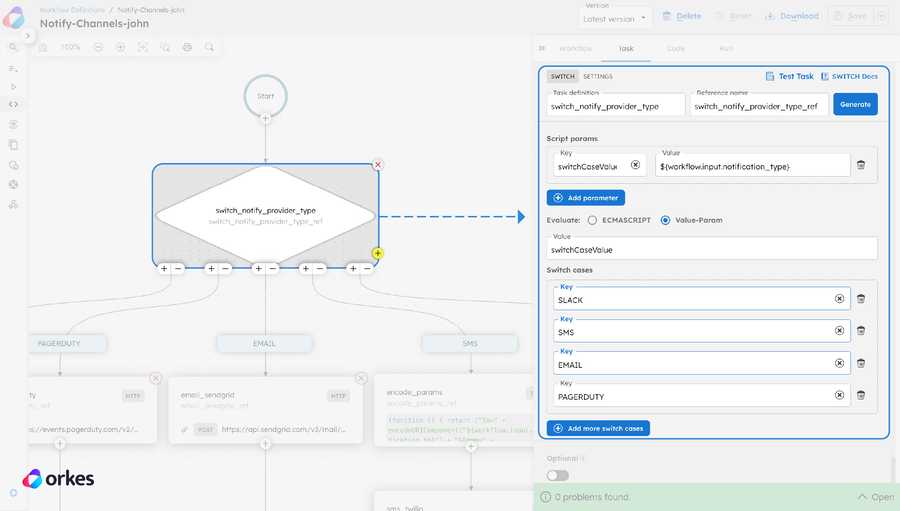This screenshot has width=900, height=511.
Task: Click the Orkes logo at top left
Action: (14, 18)
